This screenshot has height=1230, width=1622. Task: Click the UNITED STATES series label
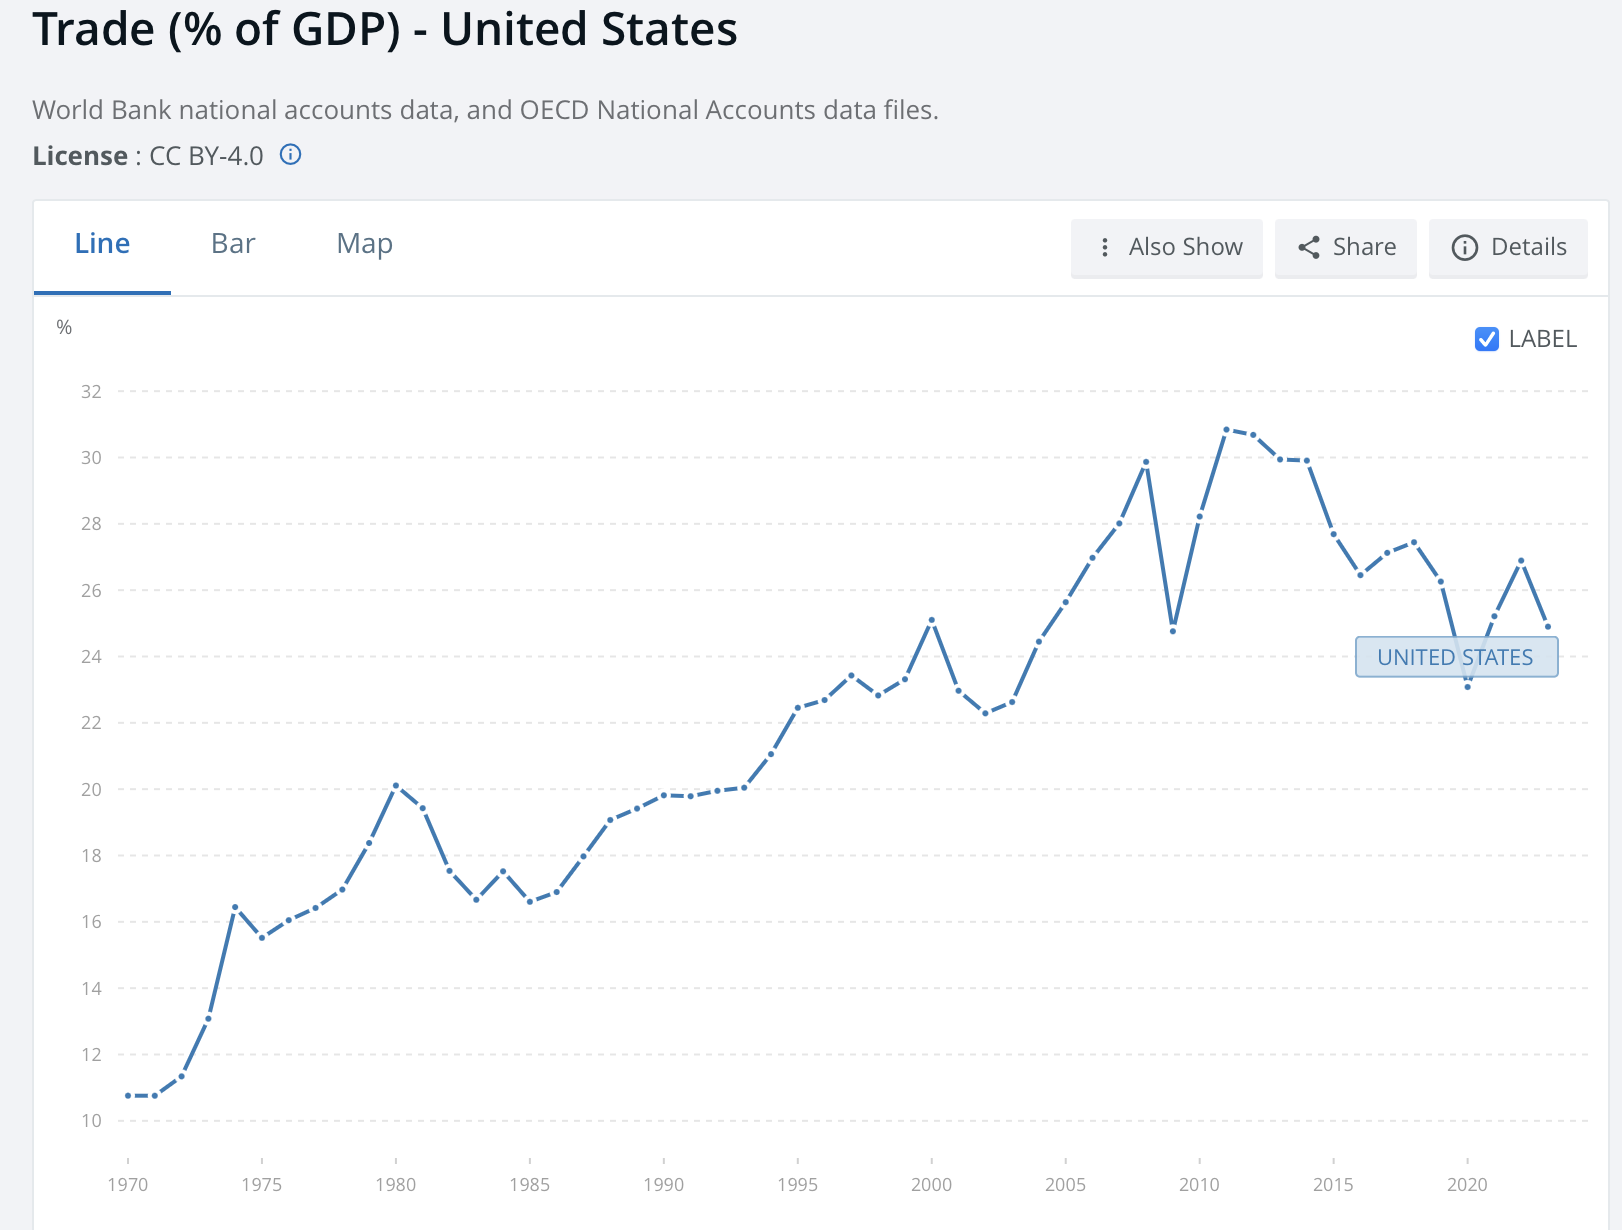pyautogui.click(x=1455, y=657)
